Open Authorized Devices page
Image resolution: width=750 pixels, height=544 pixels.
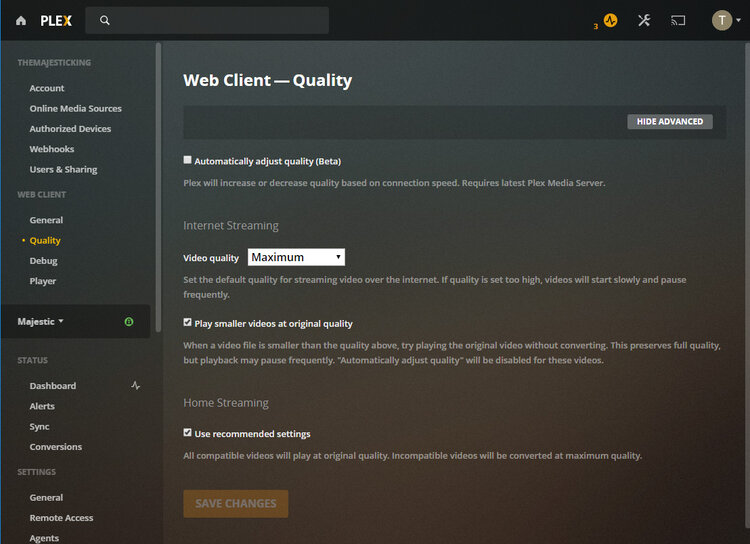click(x=70, y=129)
